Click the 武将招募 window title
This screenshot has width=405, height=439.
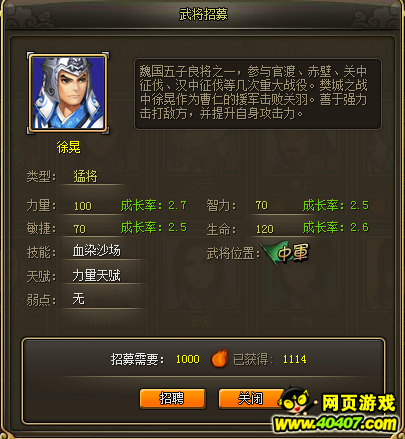(x=203, y=14)
